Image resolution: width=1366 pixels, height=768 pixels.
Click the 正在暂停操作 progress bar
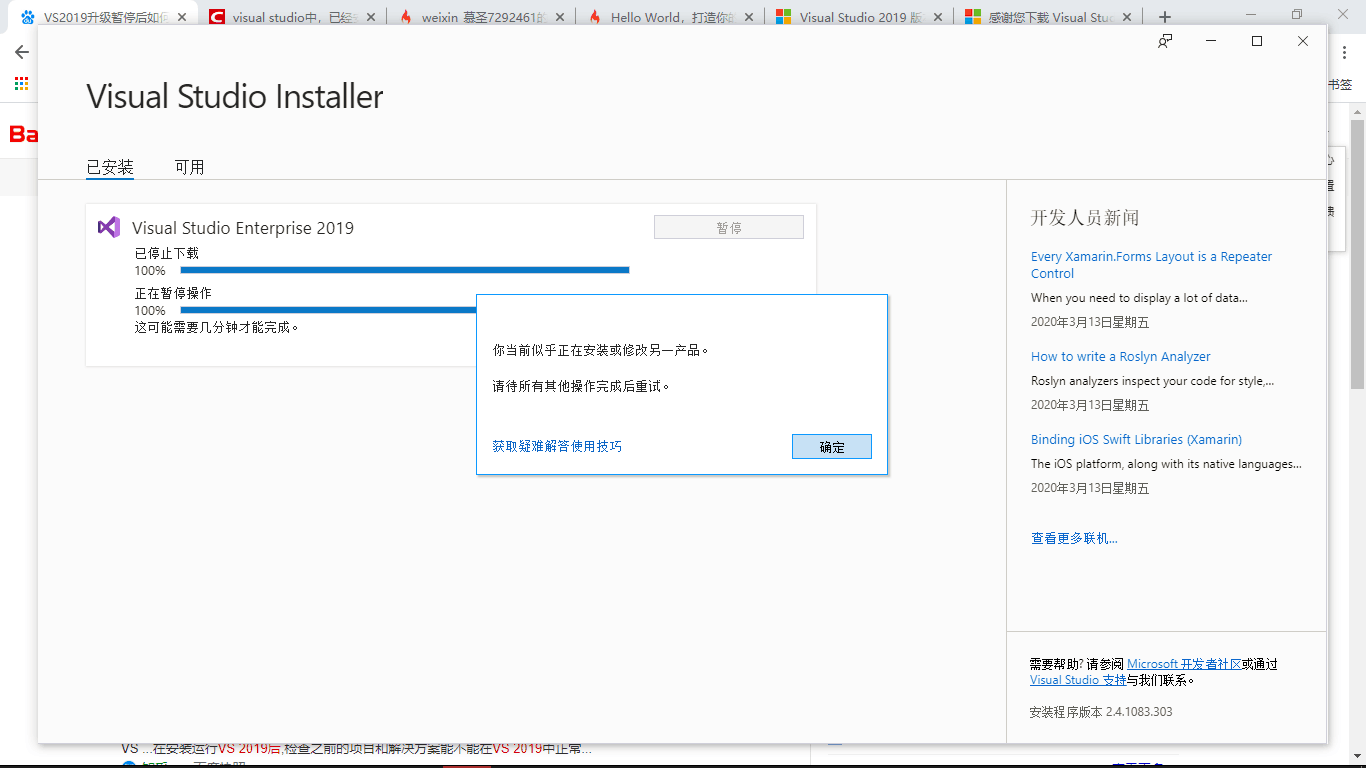click(x=328, y=310)
